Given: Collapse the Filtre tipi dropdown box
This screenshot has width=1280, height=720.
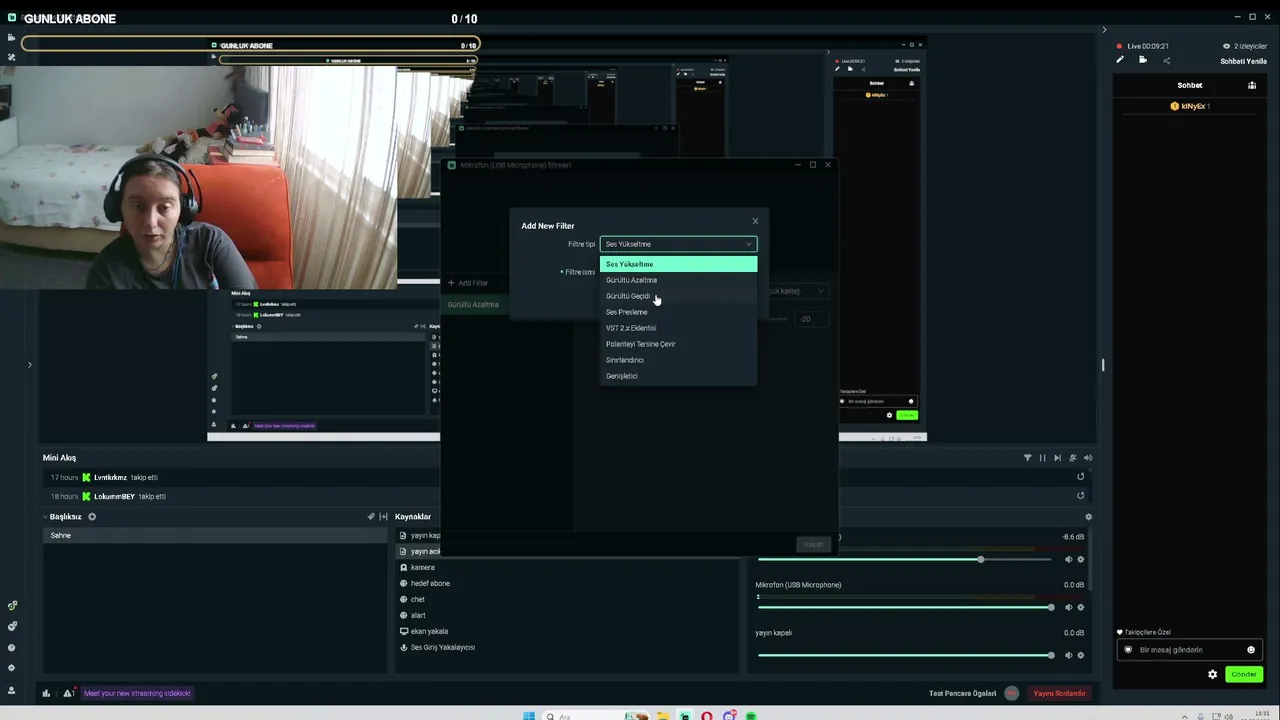Looking at the screenshot, I should (678, 244).
